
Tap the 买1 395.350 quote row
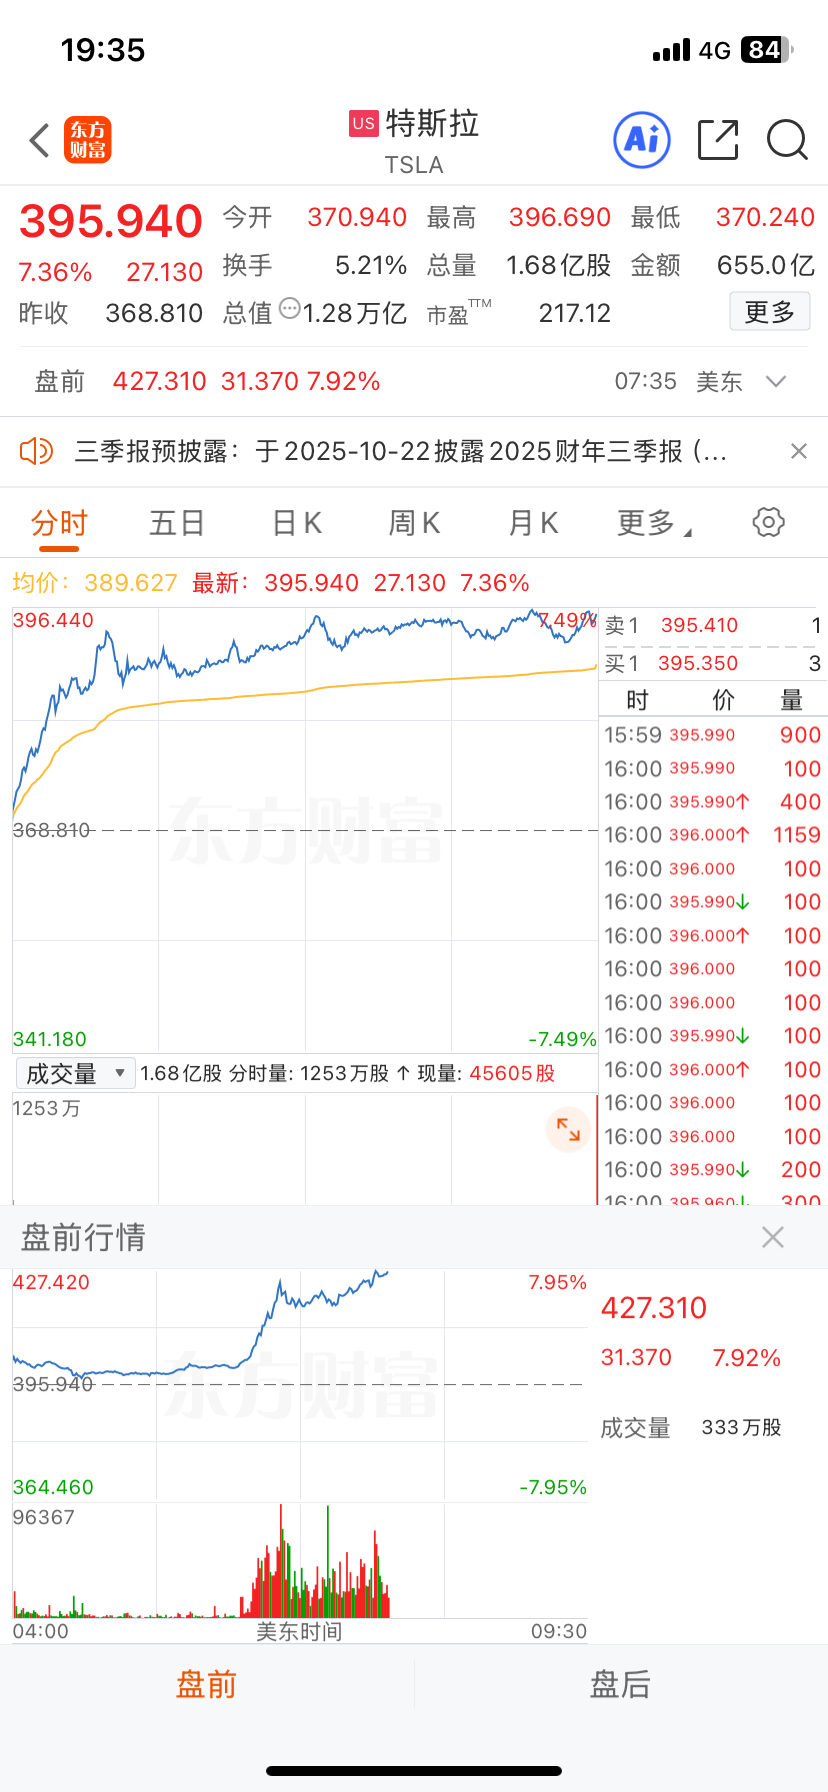click(x=712, y=663)
